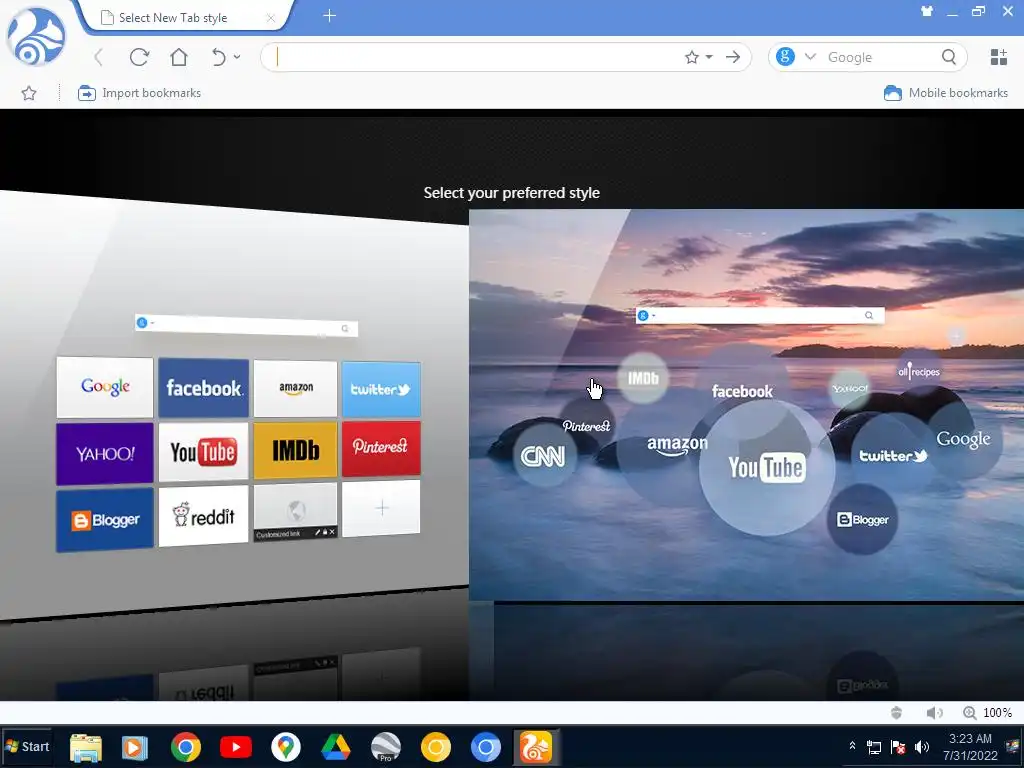This screenshot has height=768, width=1024.
Task: Click the facebook bubble
Action: (x=743, y=391)
